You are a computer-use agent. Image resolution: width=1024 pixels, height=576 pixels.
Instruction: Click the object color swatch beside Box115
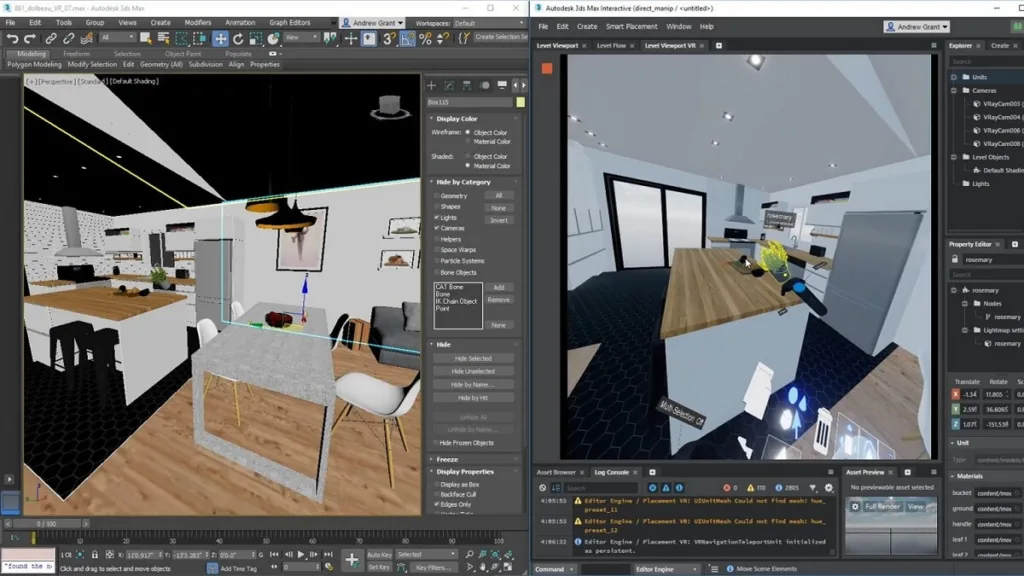pos(520,102)
